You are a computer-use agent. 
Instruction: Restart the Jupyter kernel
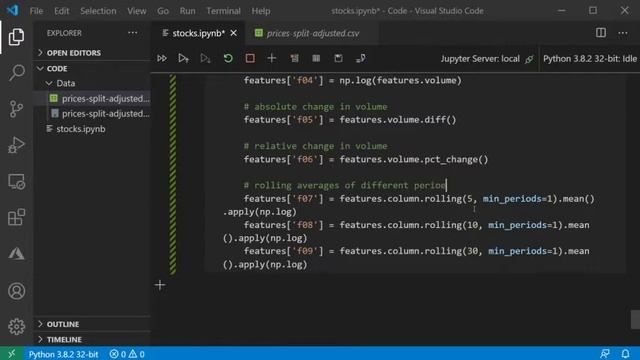coord(228,58)
